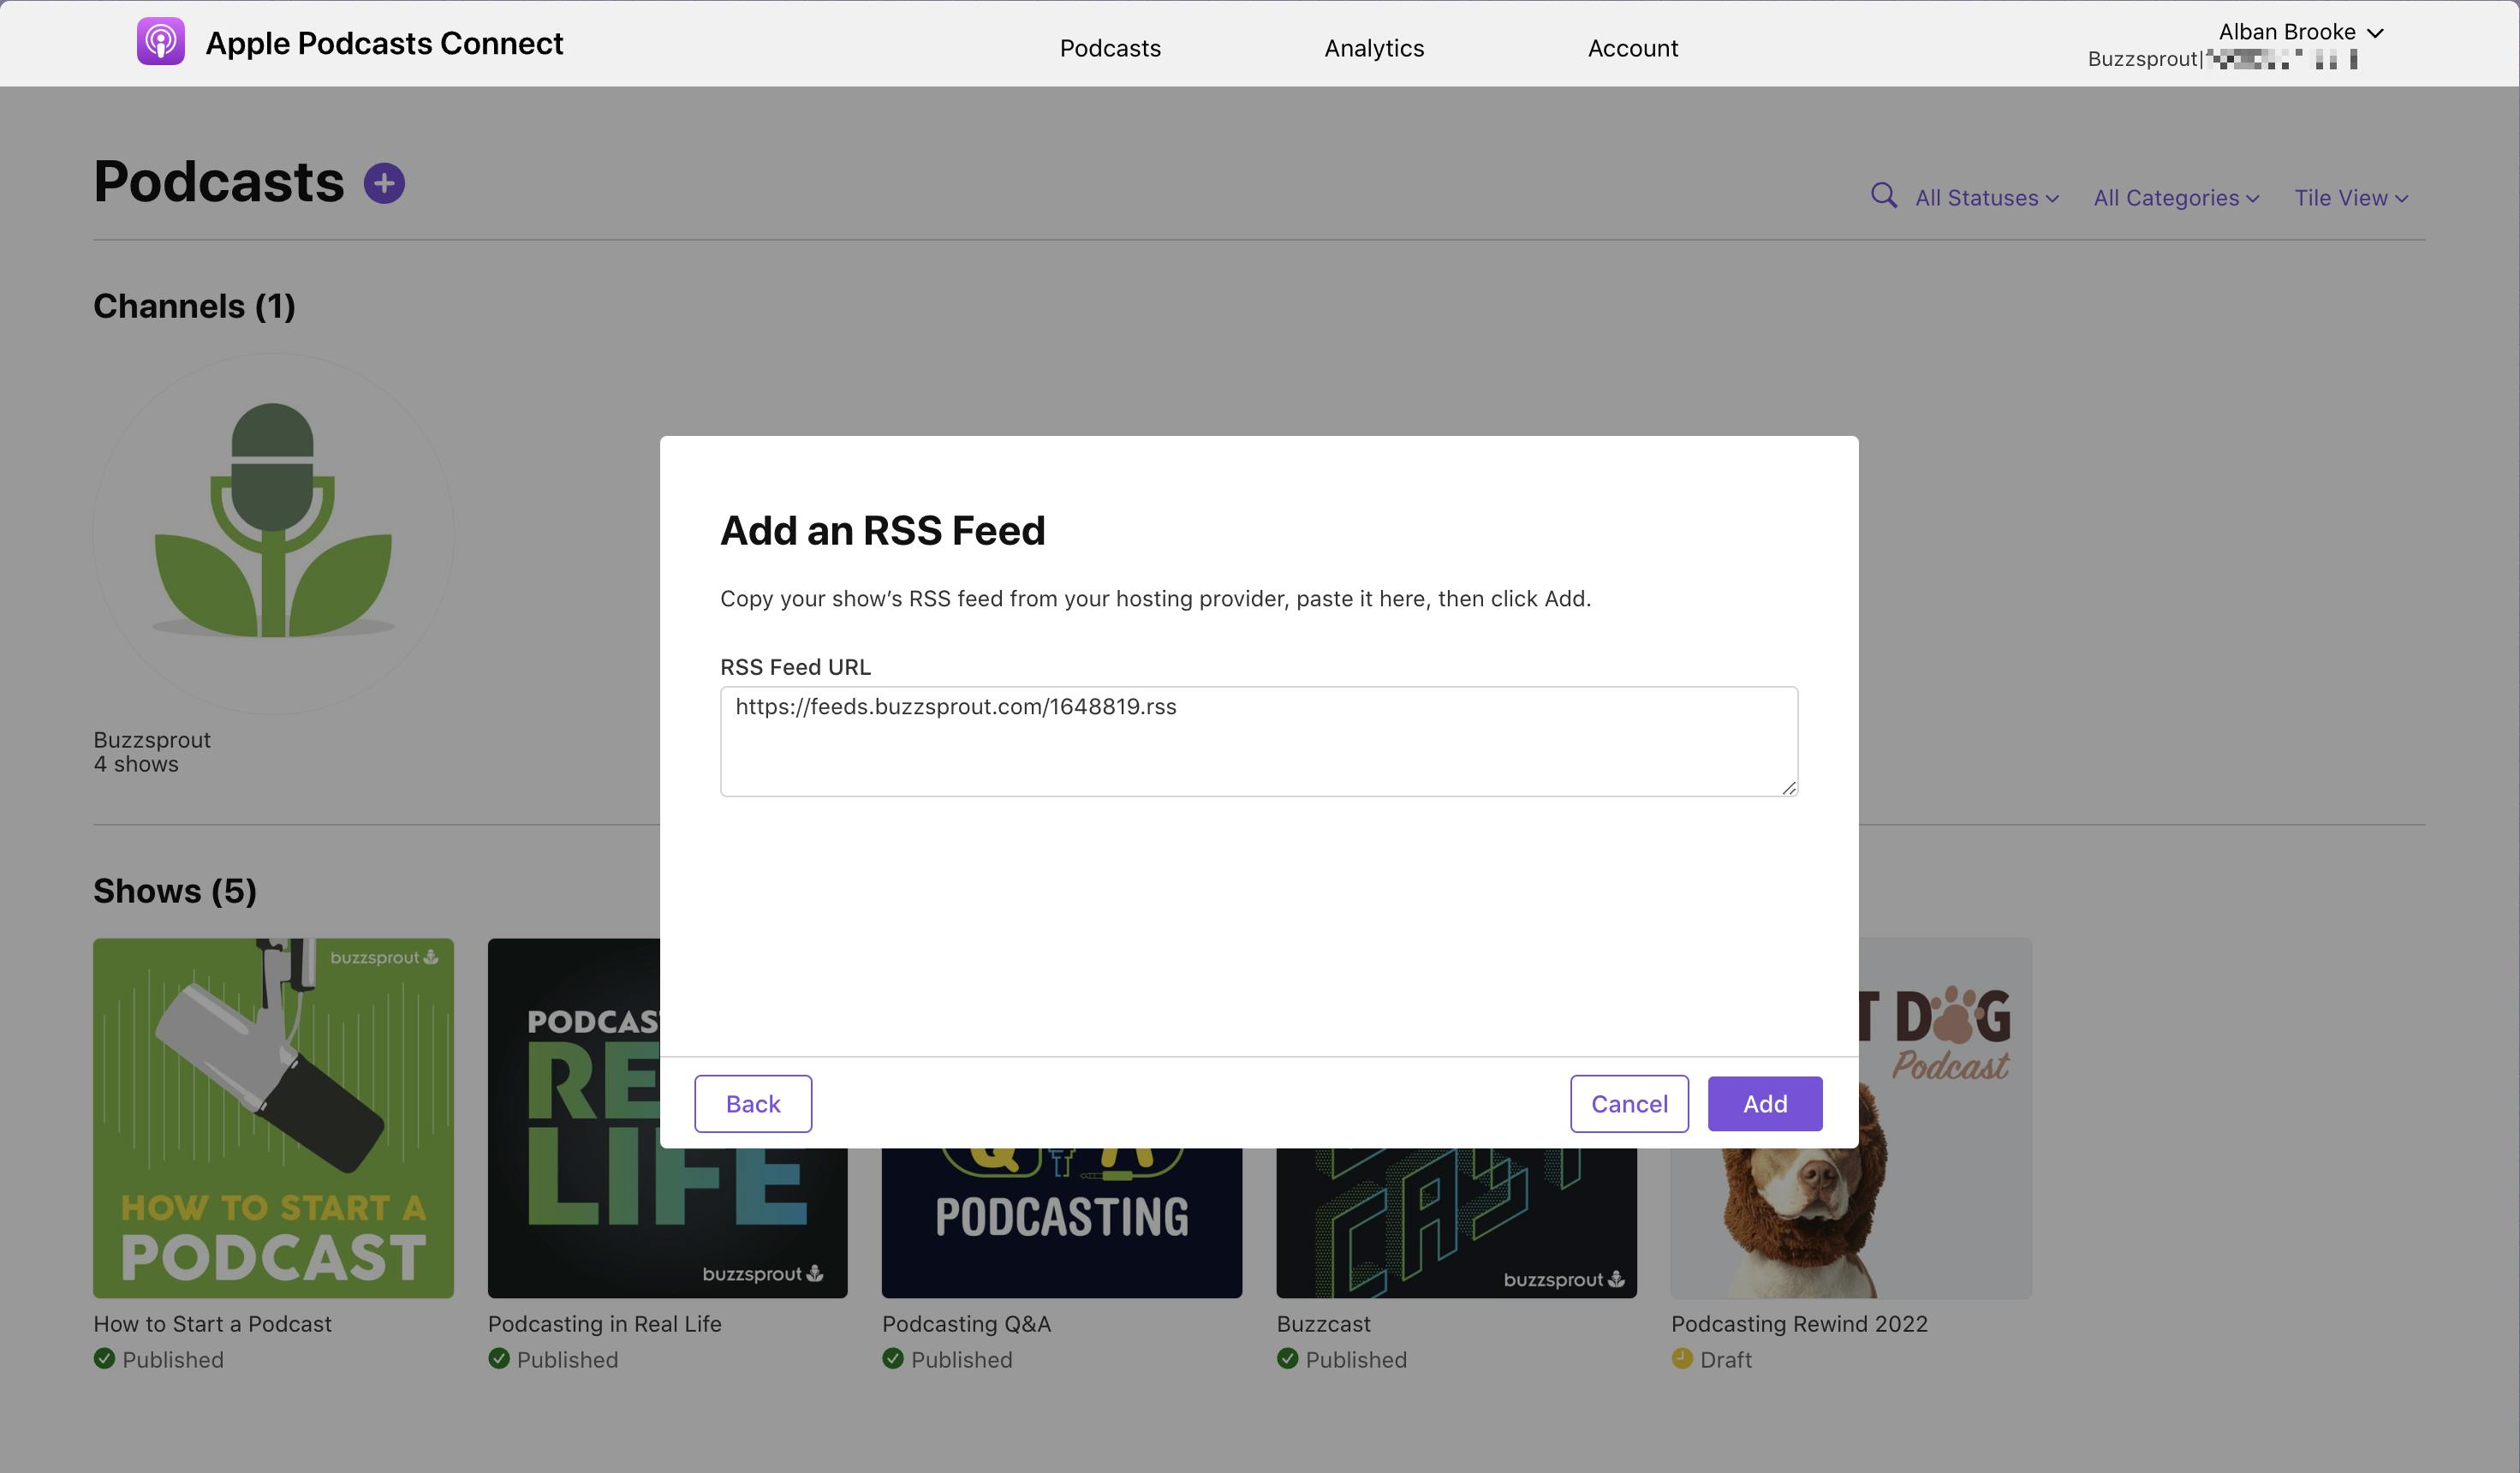Expand the All Statuses dropdown filter
Image resolution: width=2520 pixels, height=1473 pixels.
click(x=1984, y=196)
